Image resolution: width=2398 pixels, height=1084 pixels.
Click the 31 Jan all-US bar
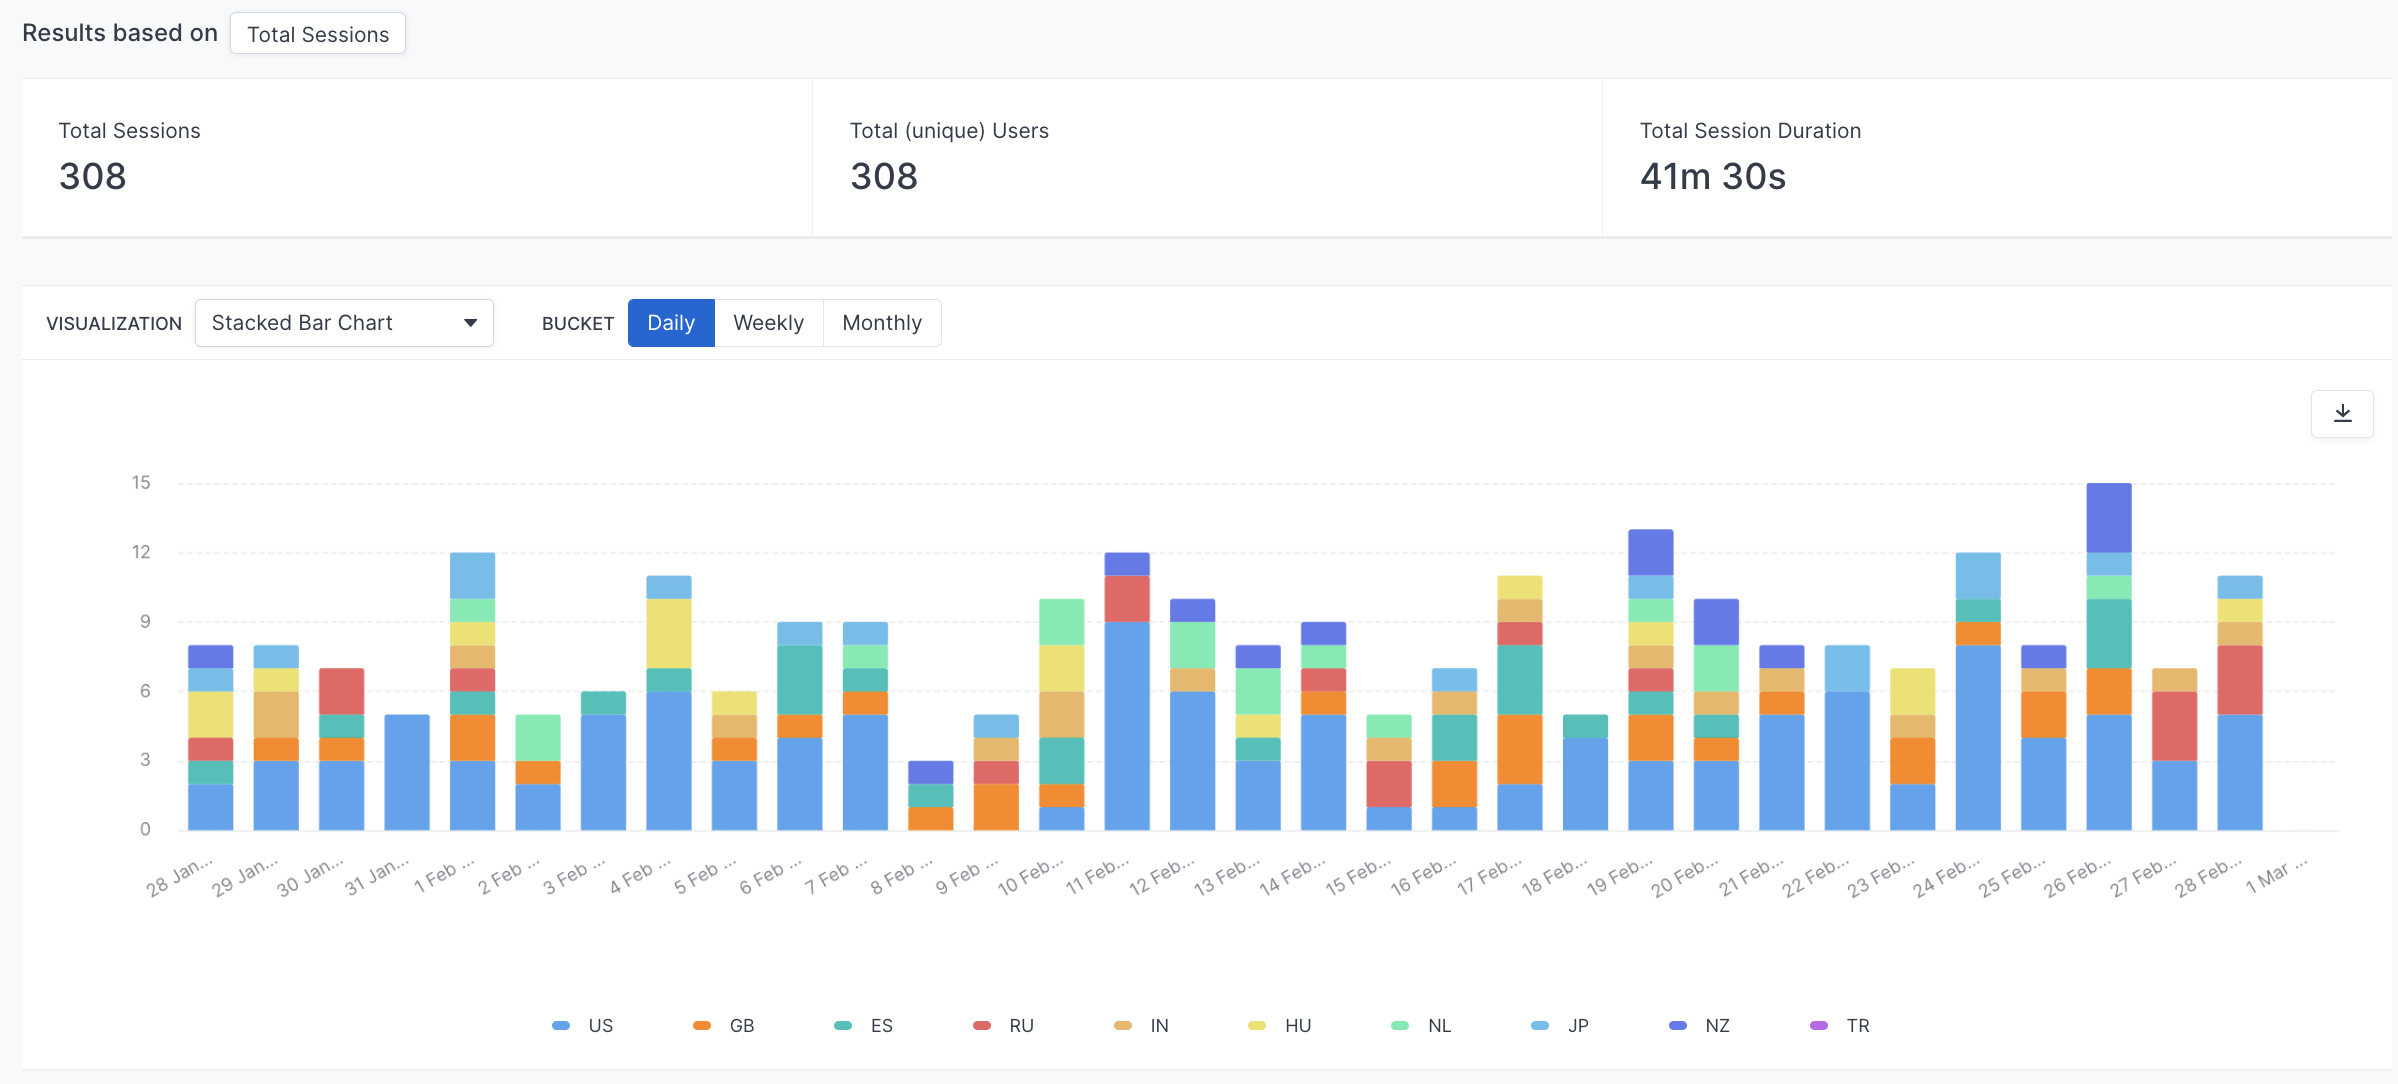tap(407, 772)
